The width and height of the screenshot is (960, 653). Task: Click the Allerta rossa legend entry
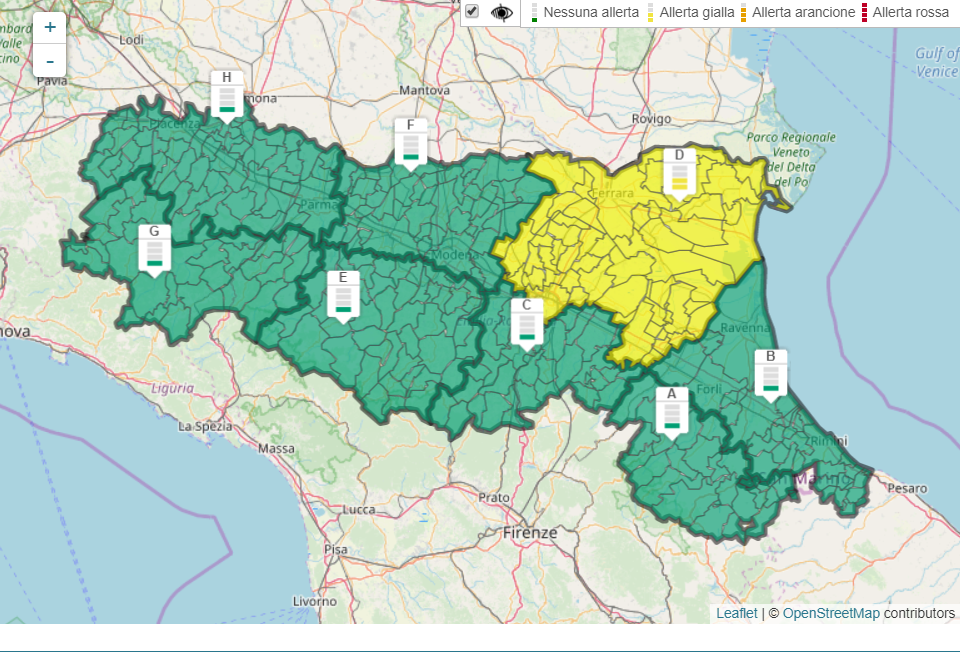click(x=910, y=13)
